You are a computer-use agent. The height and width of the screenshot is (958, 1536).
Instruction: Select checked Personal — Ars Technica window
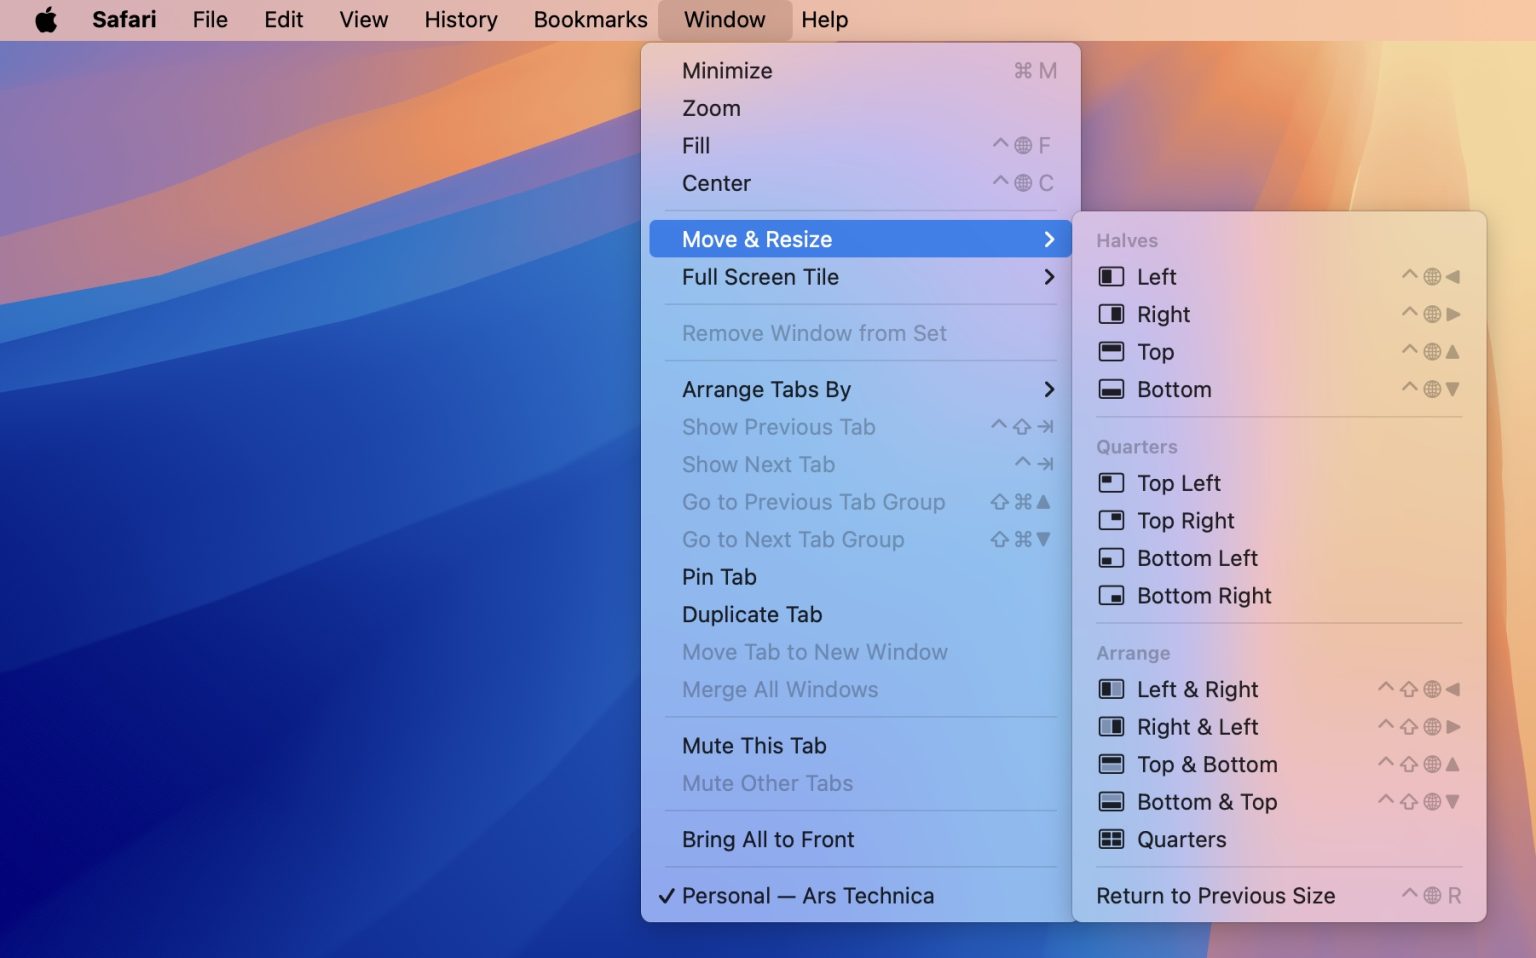(x=807, y=896)
